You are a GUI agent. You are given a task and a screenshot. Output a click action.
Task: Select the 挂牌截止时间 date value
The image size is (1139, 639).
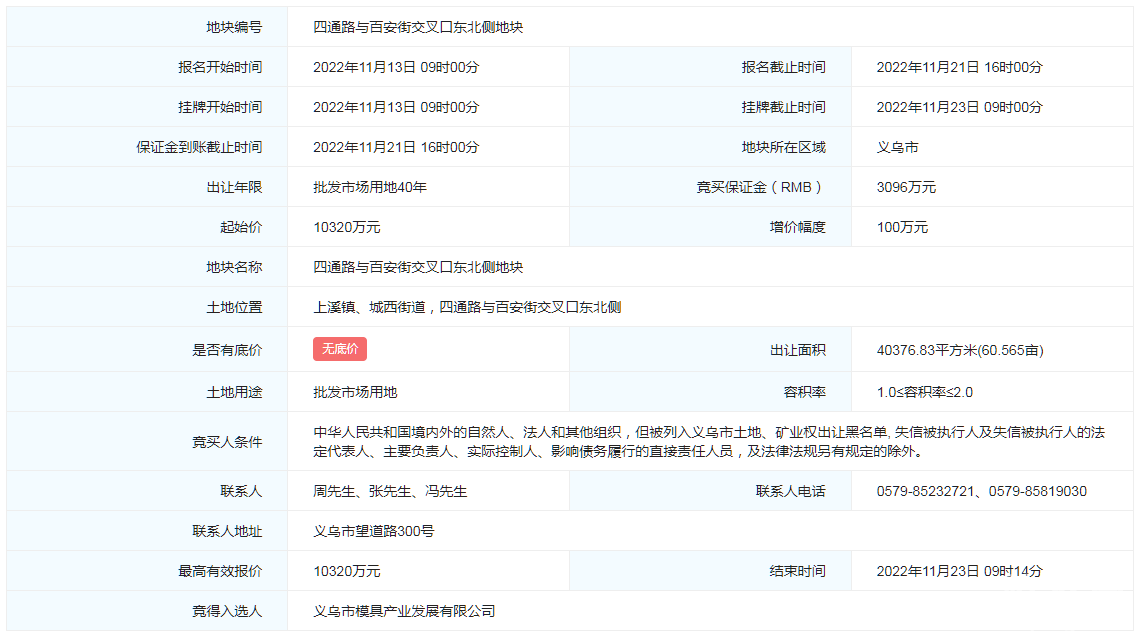coord(959,107)
